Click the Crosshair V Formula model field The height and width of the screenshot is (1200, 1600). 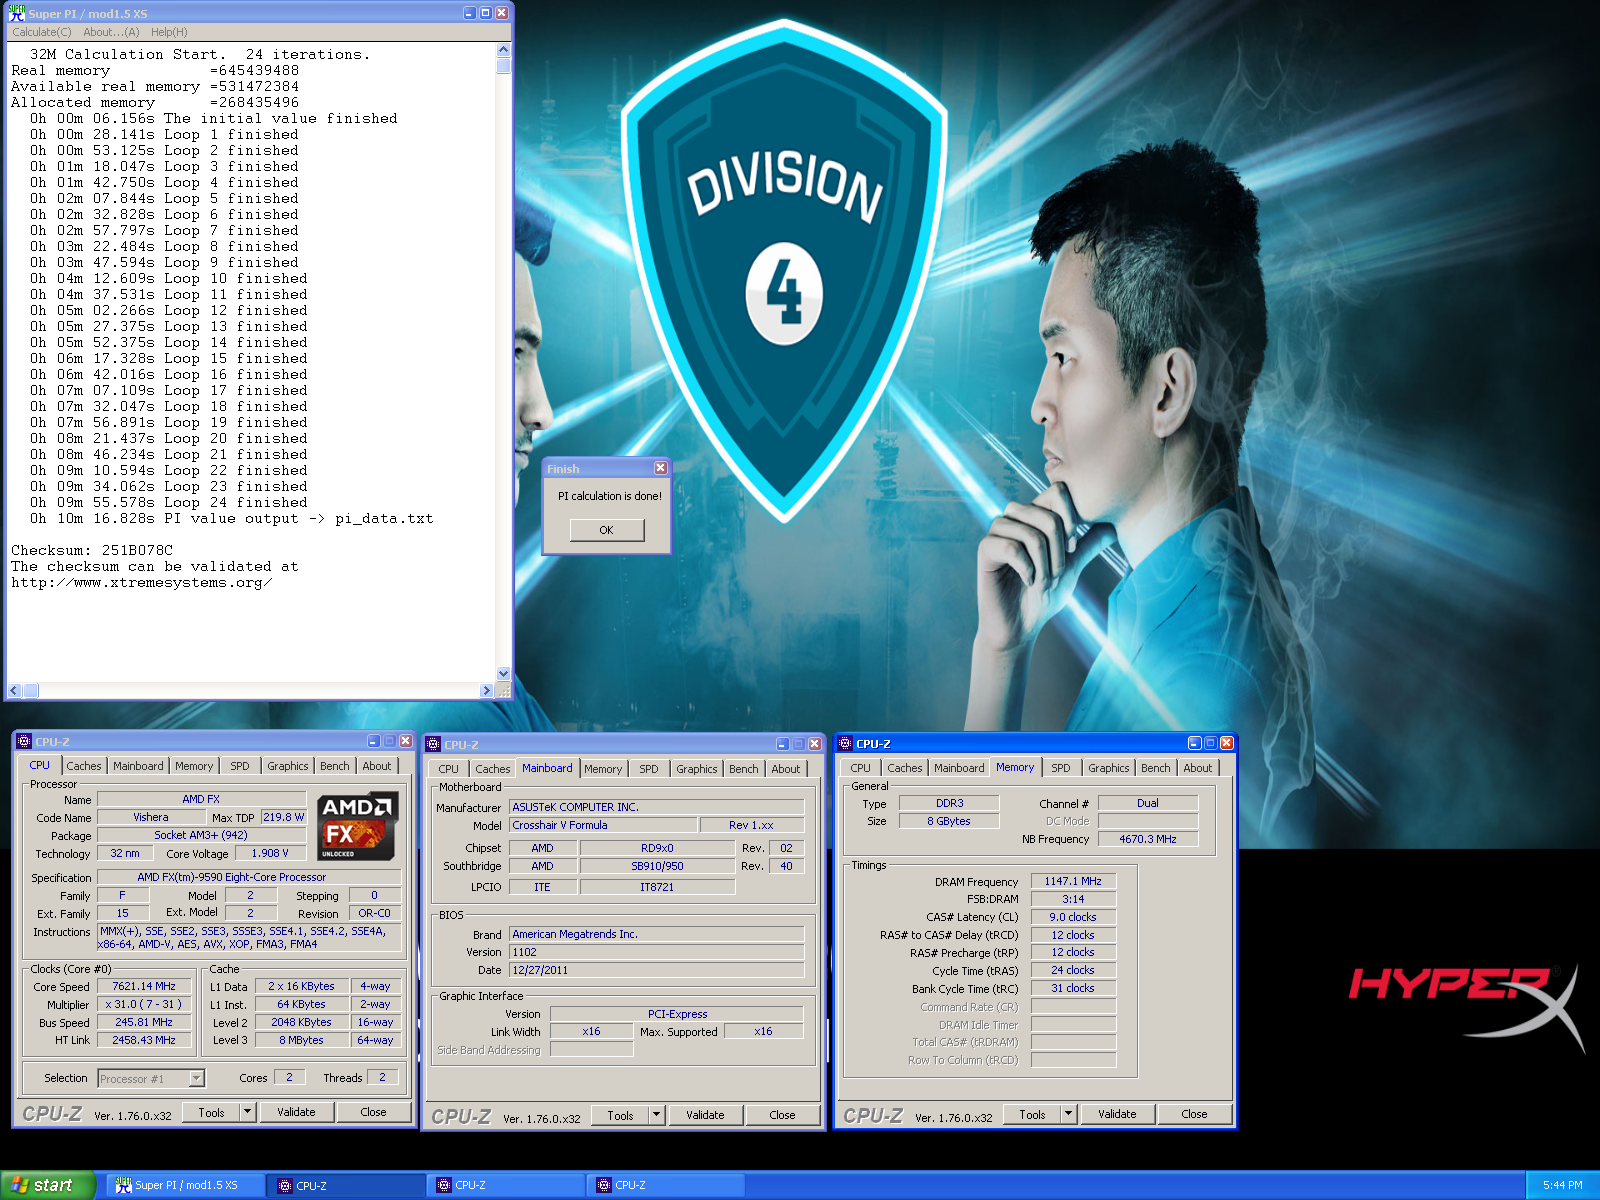603,825
